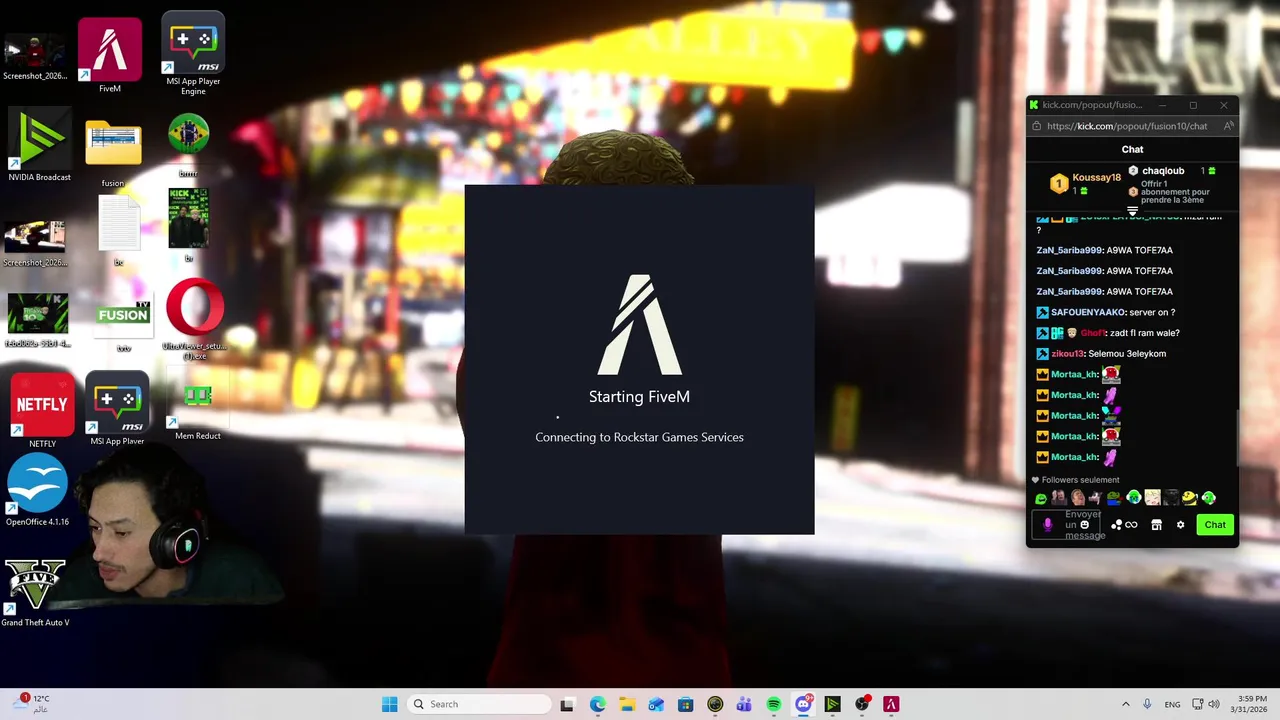Click the purple microphone icon in message box

coord(1047,525)
